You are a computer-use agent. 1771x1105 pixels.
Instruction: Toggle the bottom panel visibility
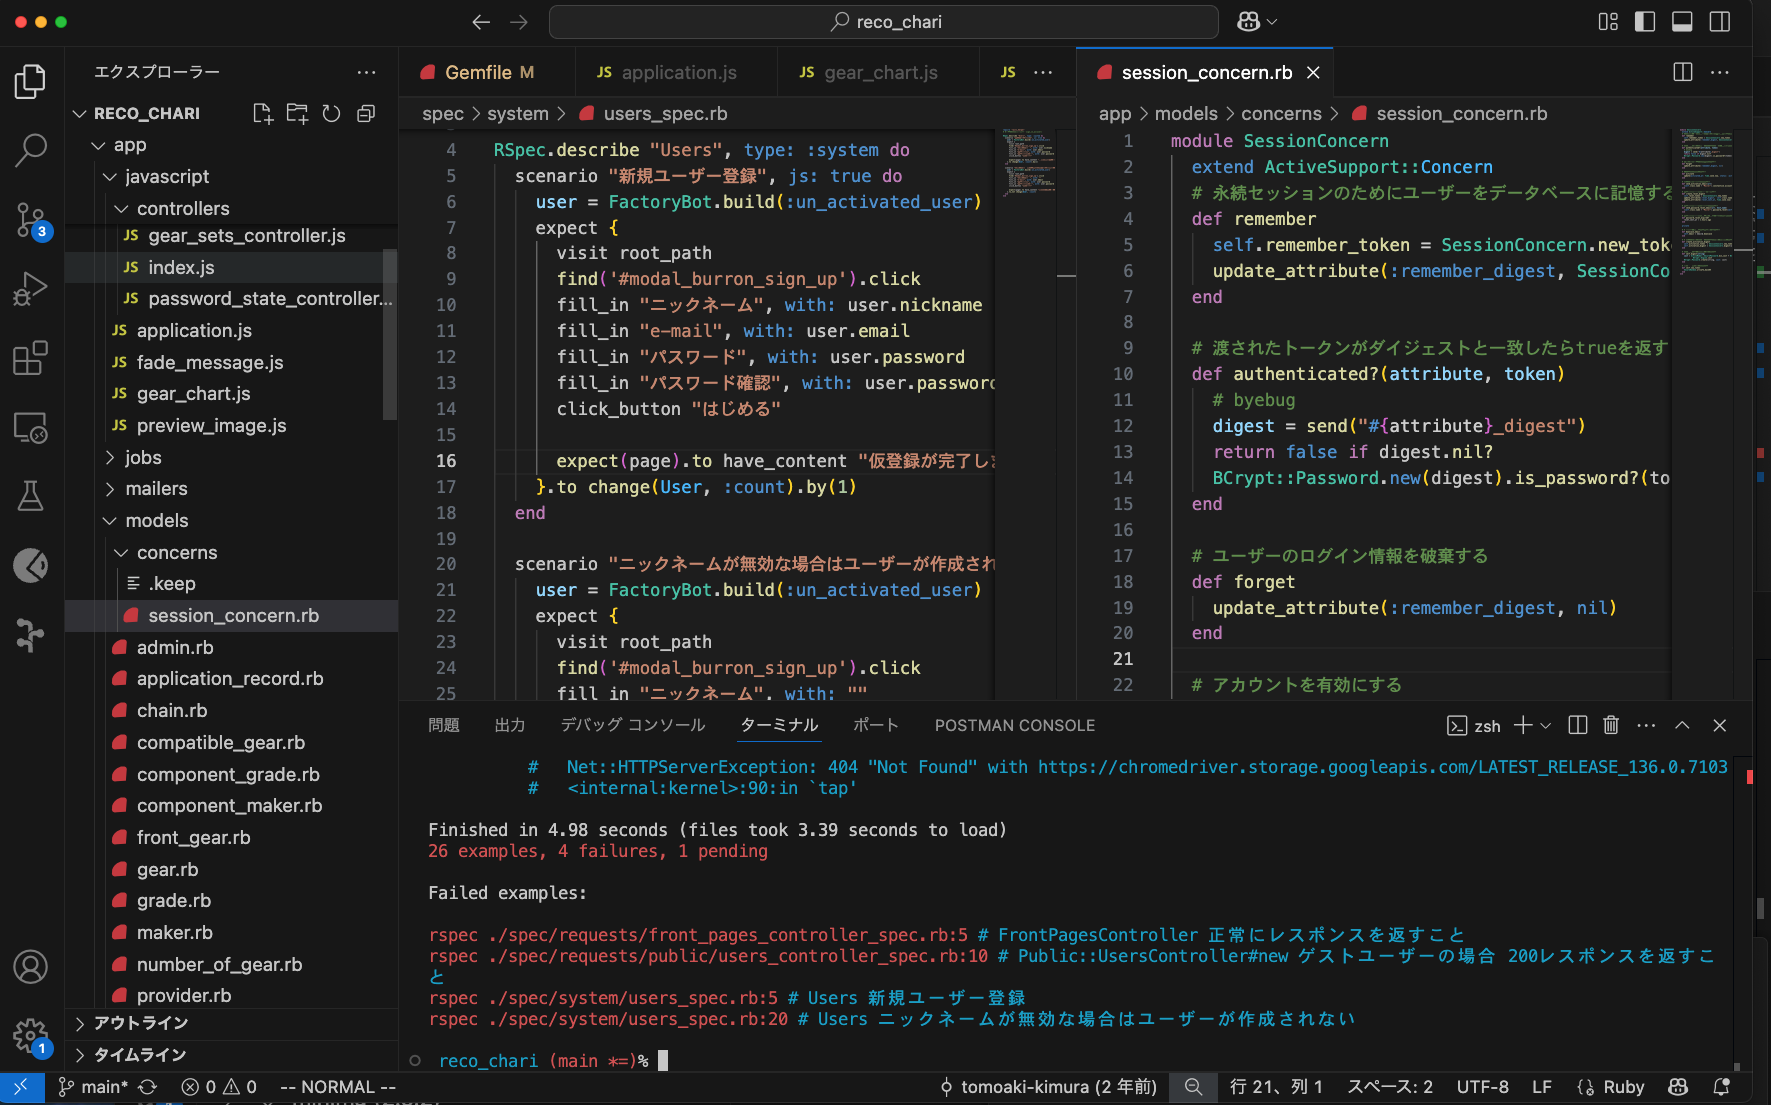click(x=1682, y=22)
